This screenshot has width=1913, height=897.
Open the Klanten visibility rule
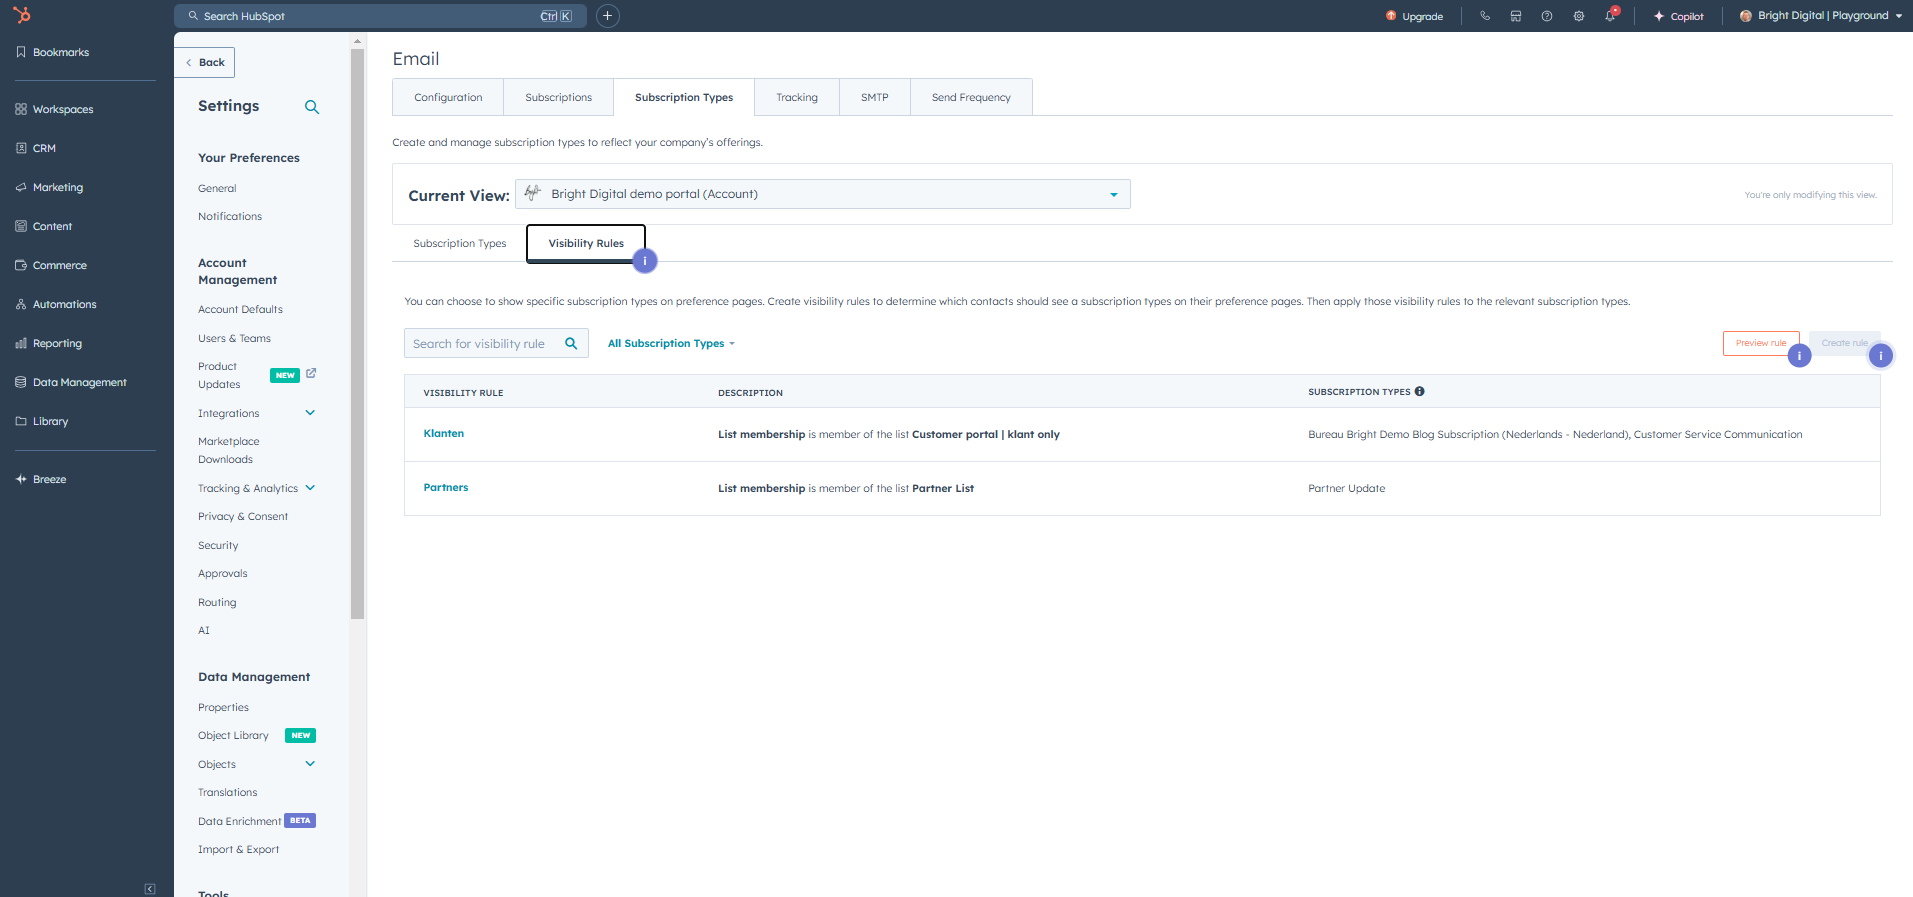[x=443, y=434]
